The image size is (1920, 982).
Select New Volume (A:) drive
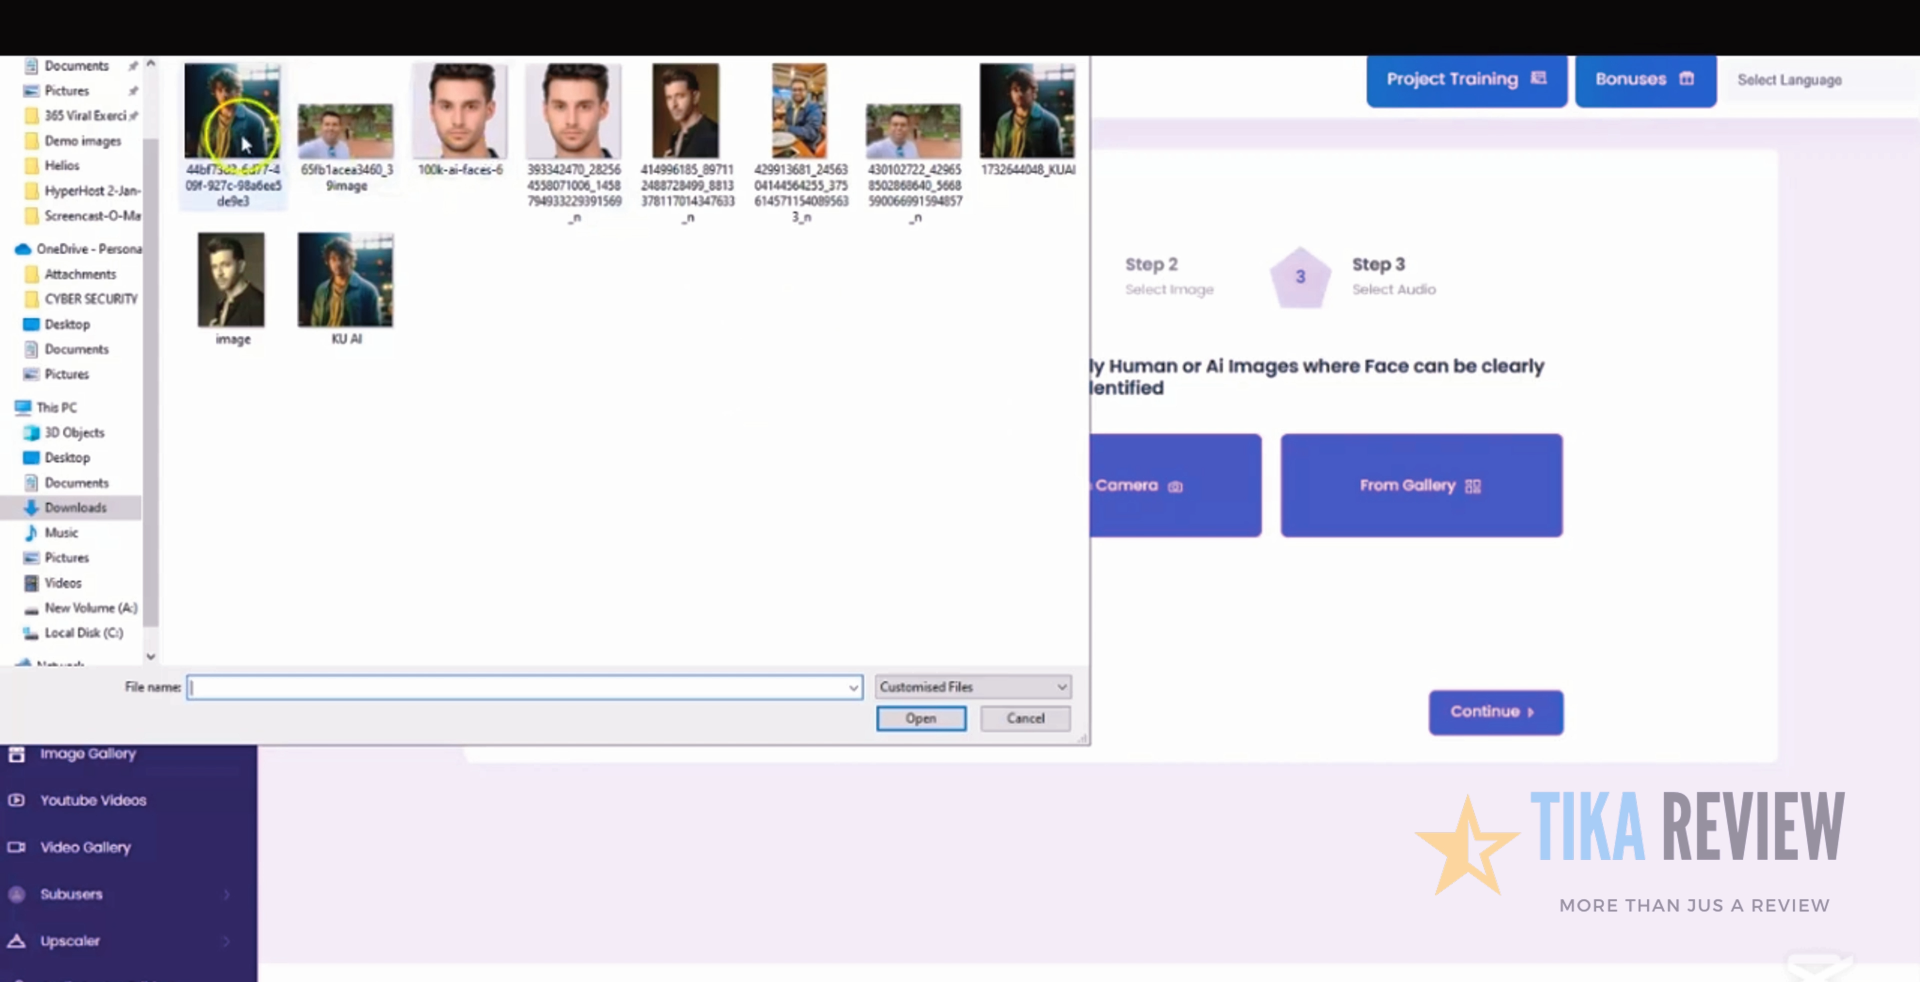point(90,608)
